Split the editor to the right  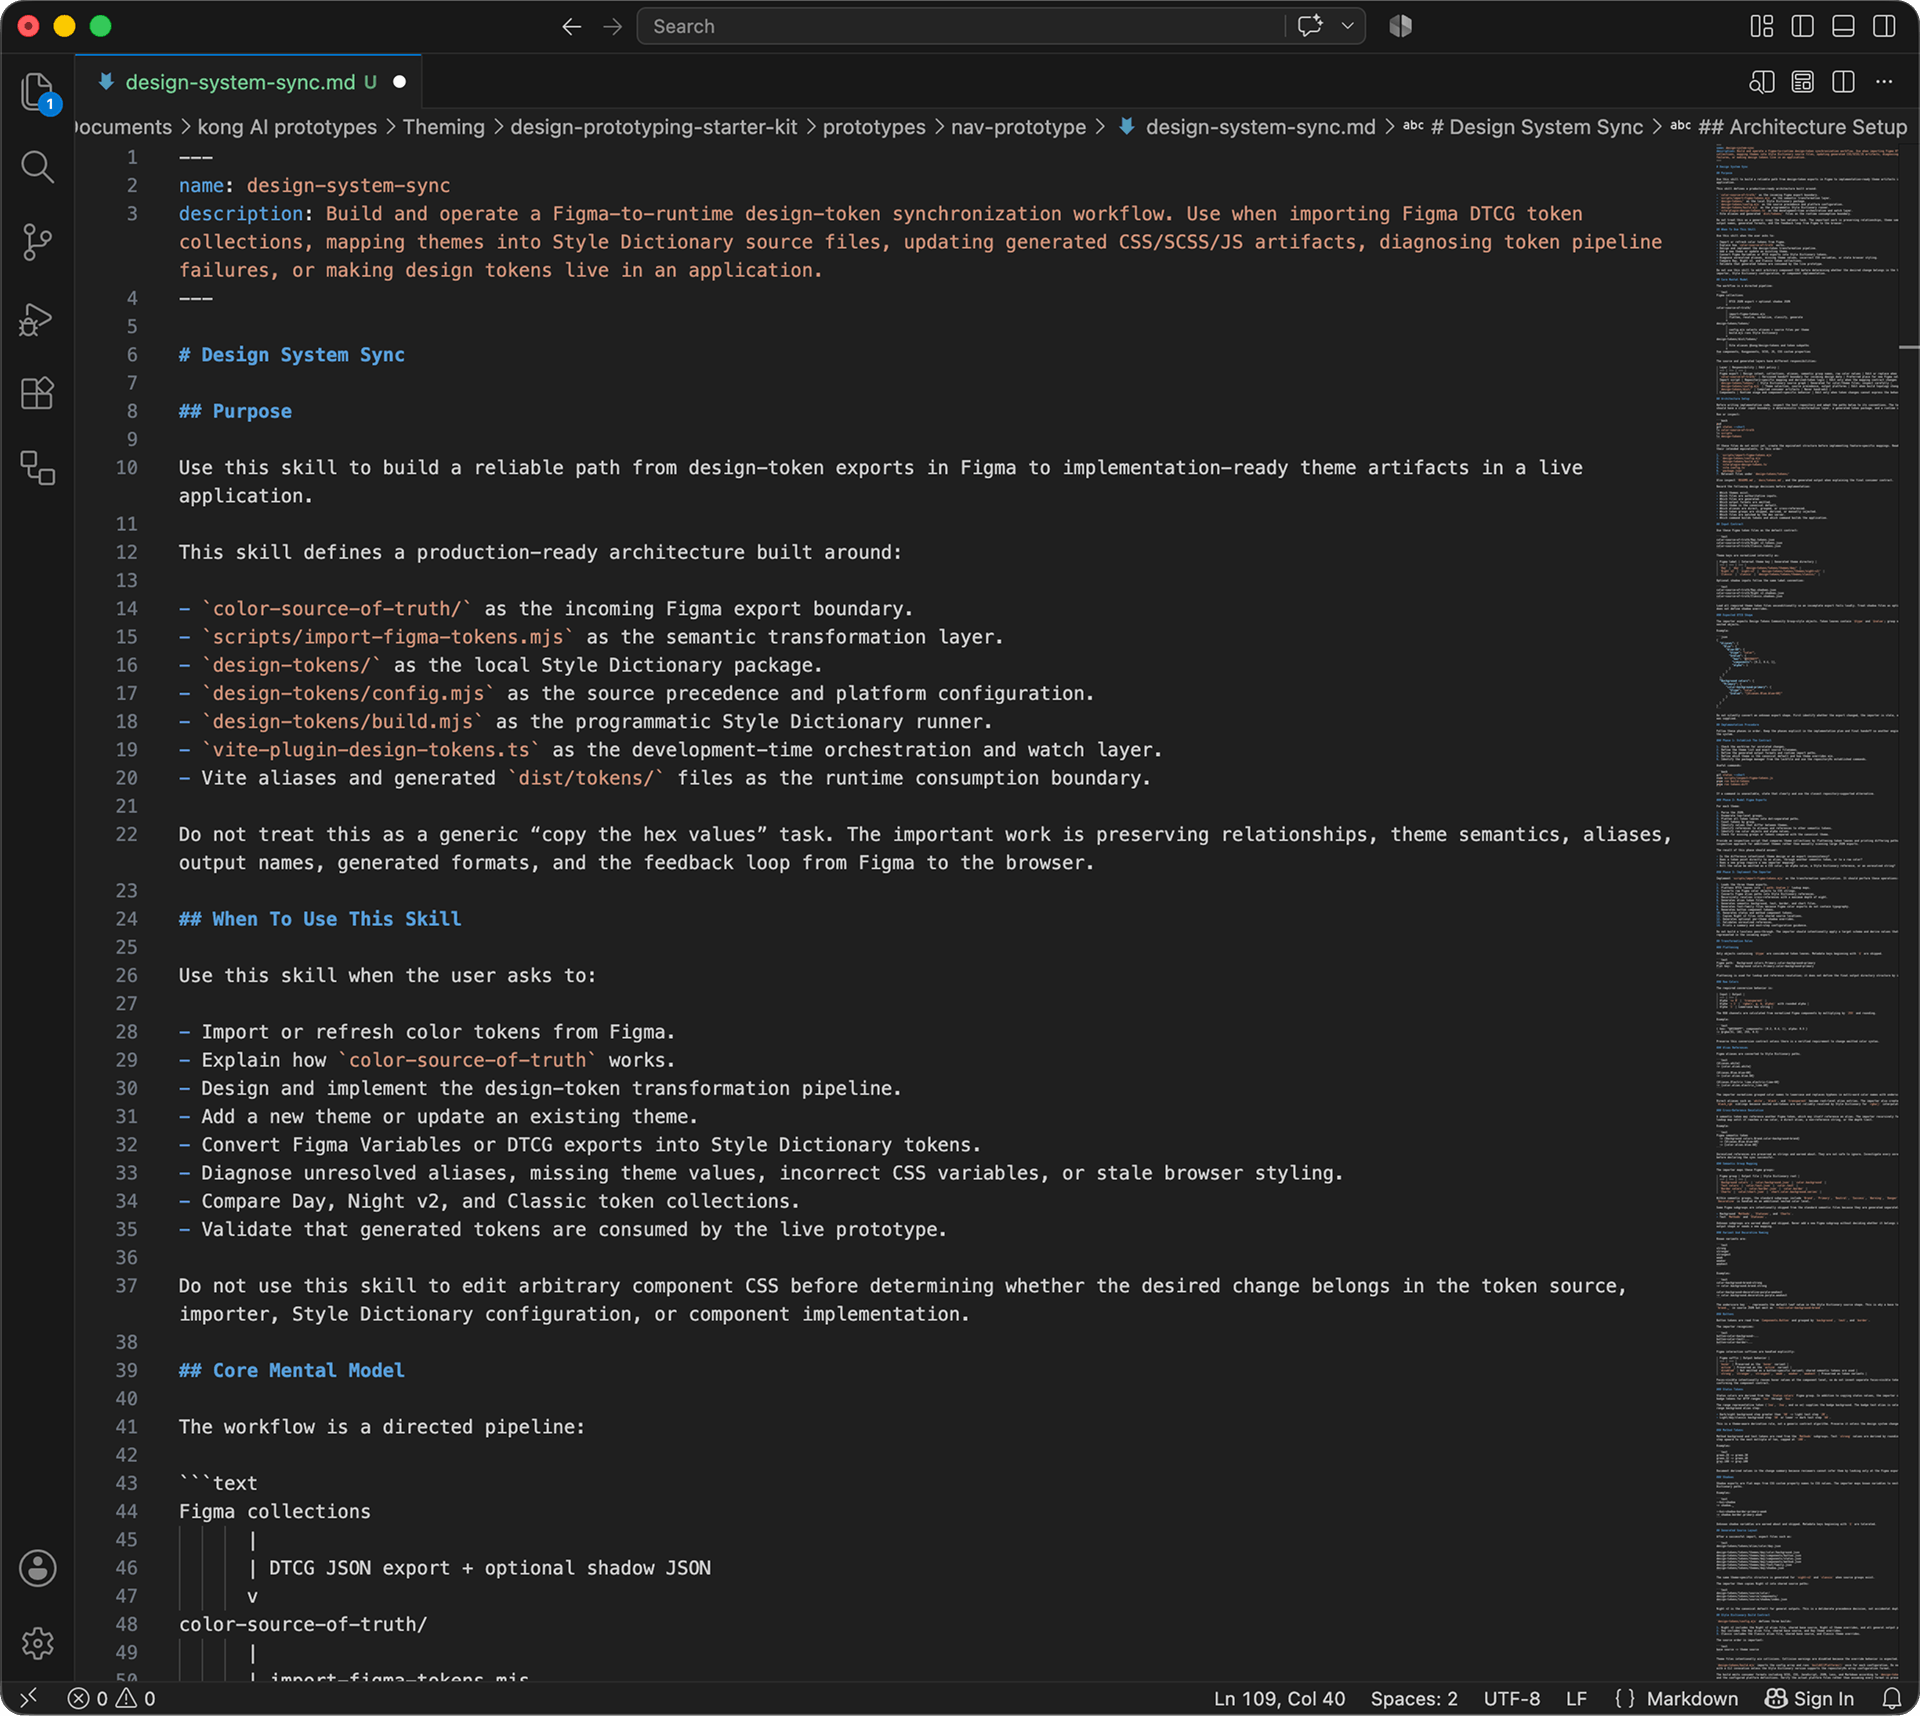(1843, 82)
